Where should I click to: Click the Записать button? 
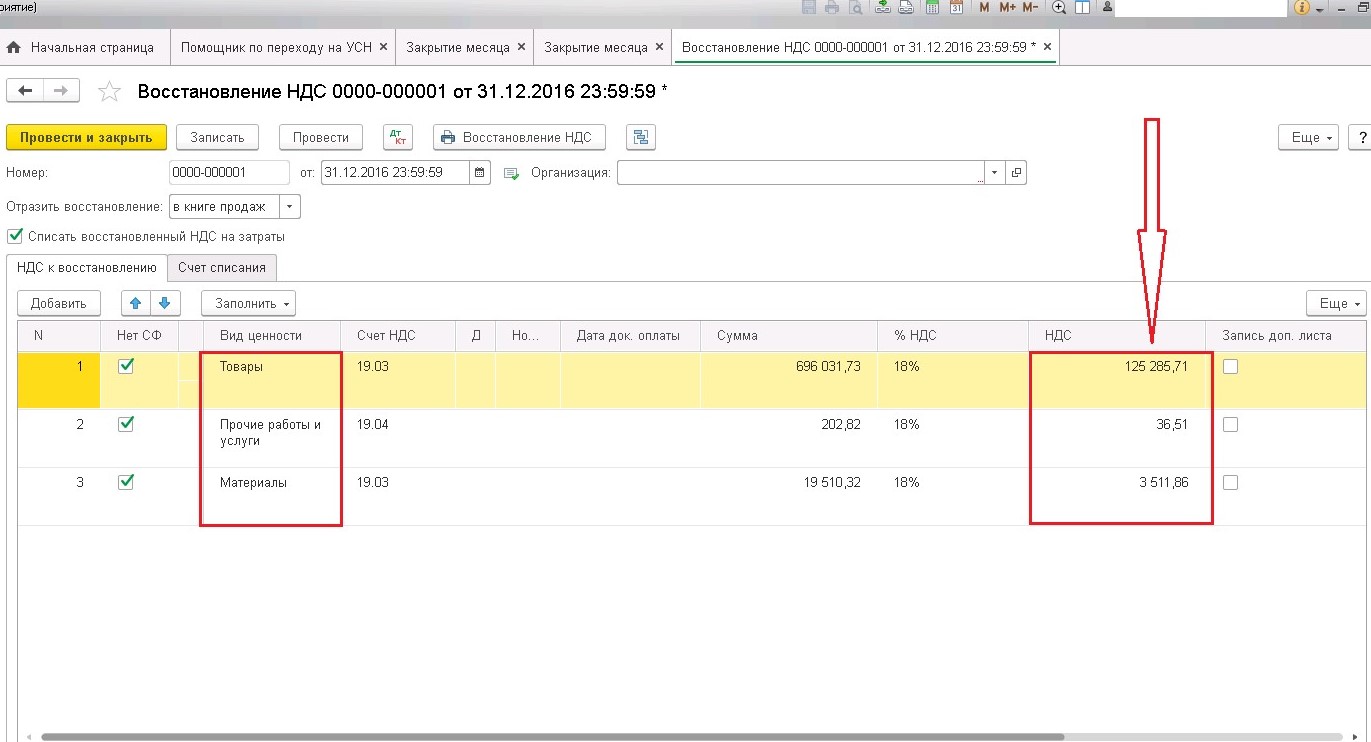tap(218, 138)
